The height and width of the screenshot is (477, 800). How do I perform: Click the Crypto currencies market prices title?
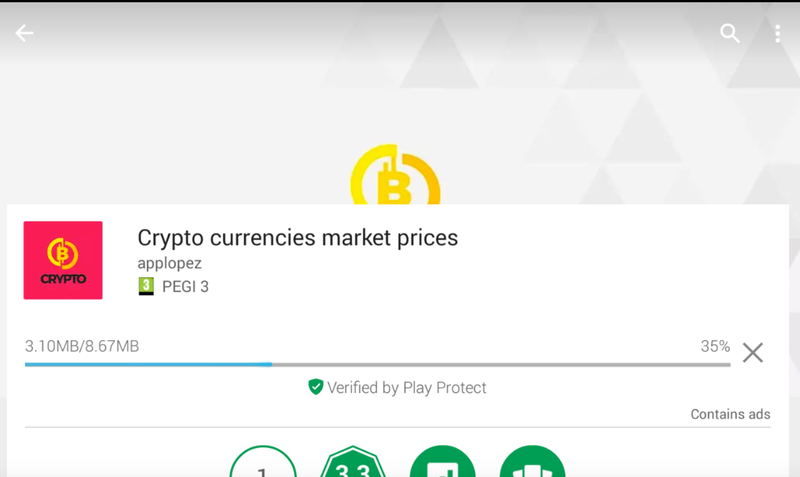point(297,238)
